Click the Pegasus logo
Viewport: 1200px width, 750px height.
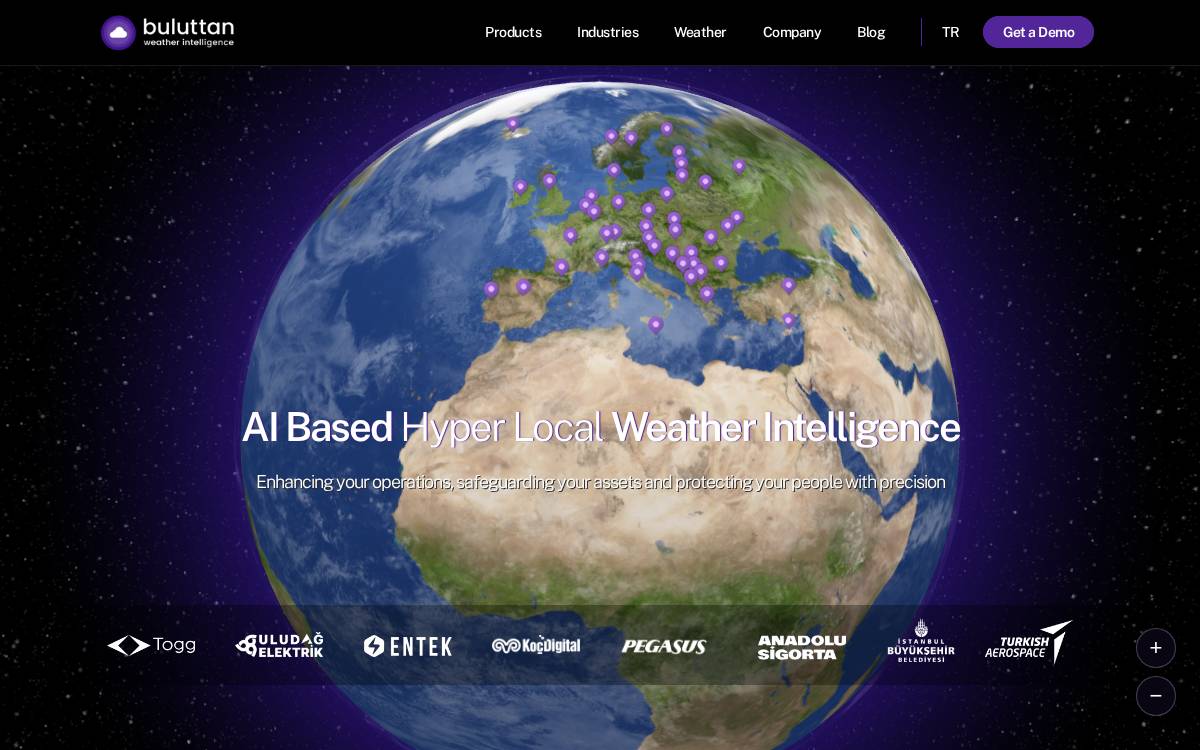[664, 646]
